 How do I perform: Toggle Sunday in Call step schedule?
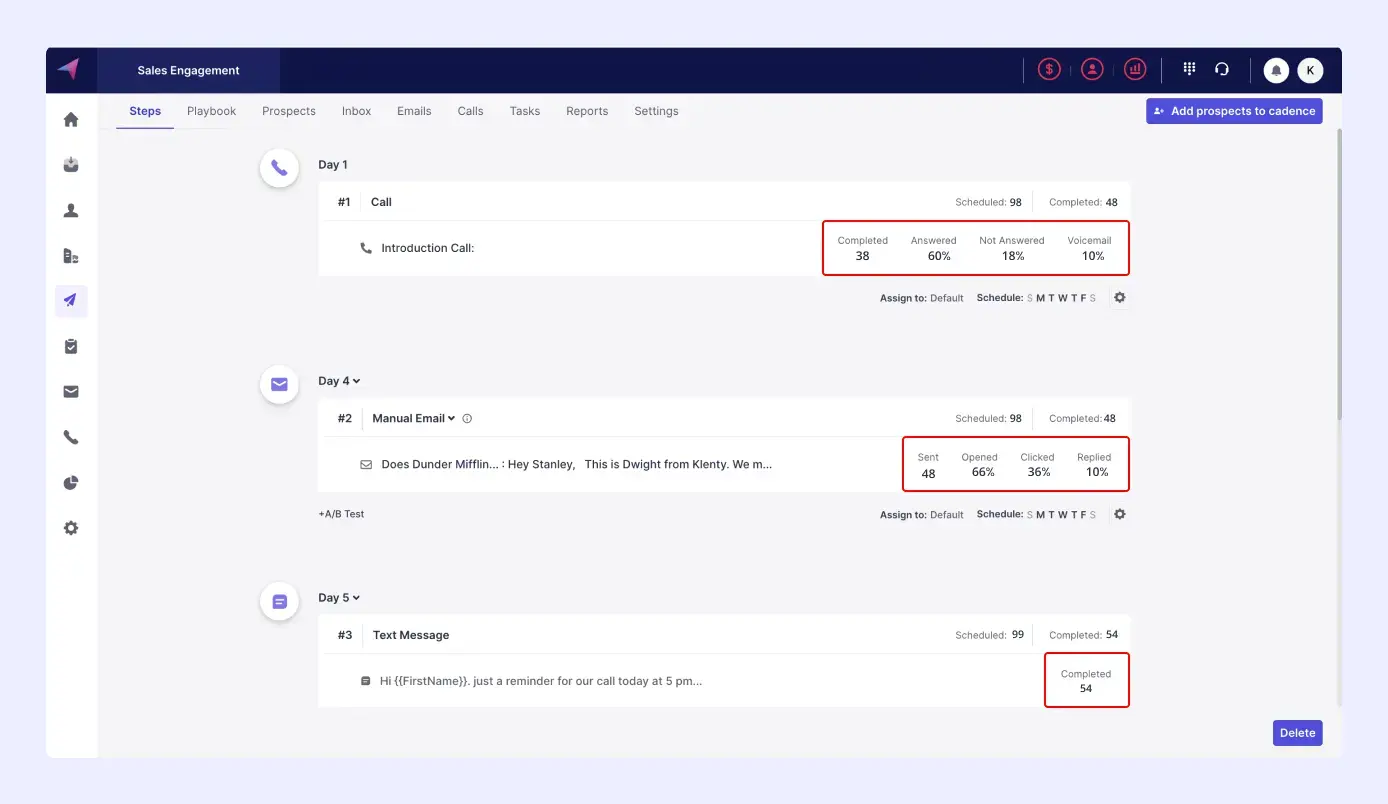[1030, 298]
